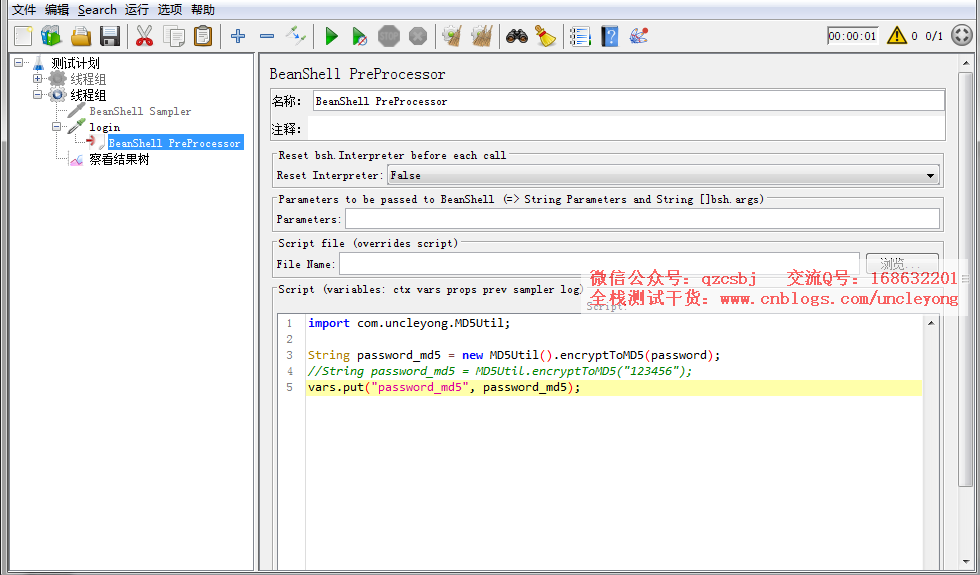This screenshot has width=980, height=575.
Task: Expand all with the plus icon
Action: (x=238, y=36)
